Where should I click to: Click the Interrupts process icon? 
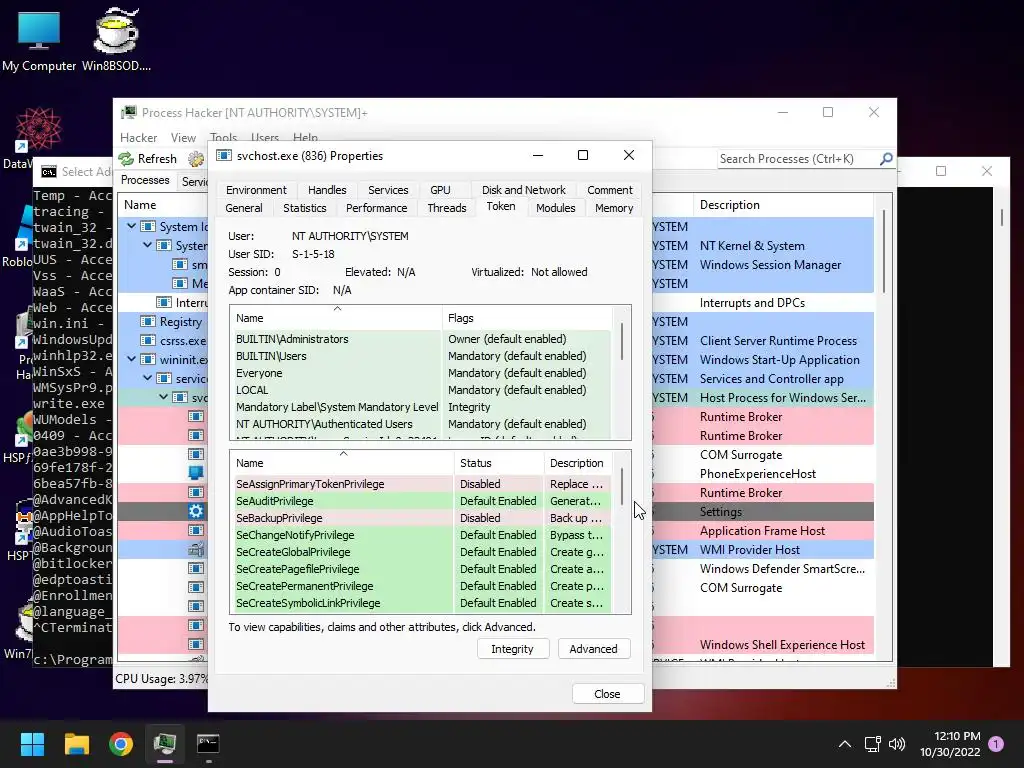point(164,302)
